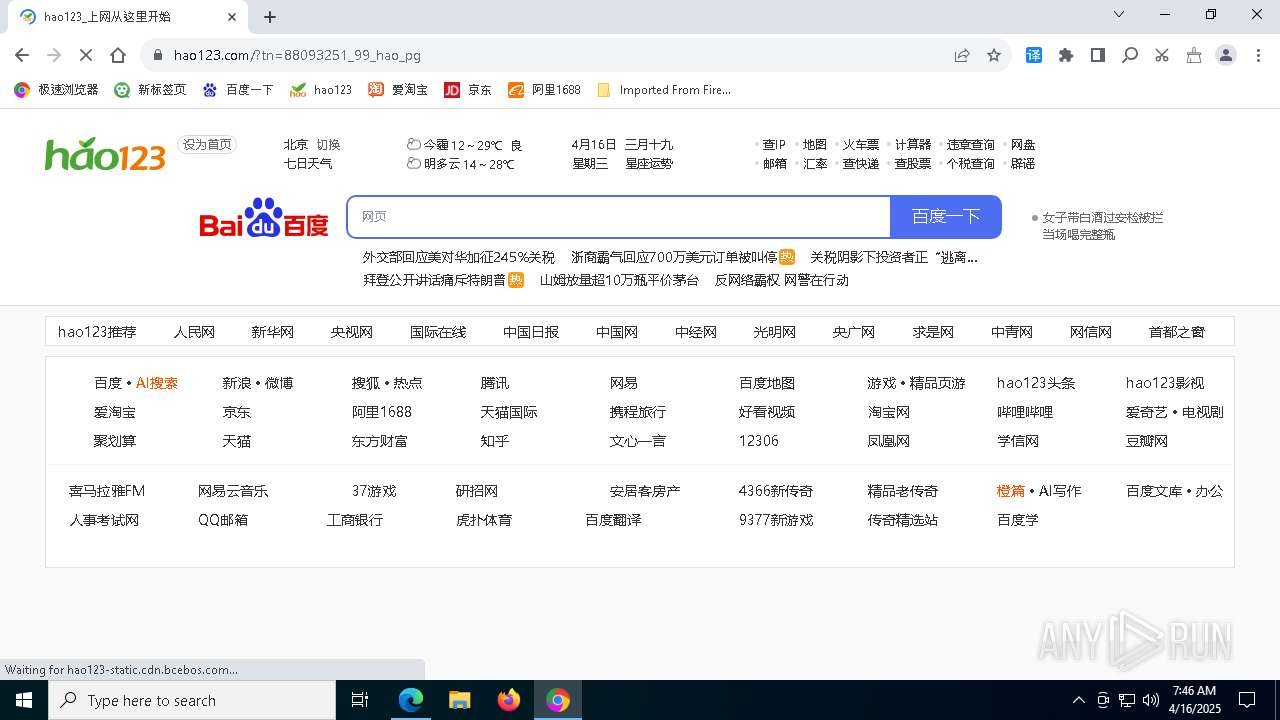Open the 哔哩哔哩 link
1280x720 pixels.
[1025, 412]
